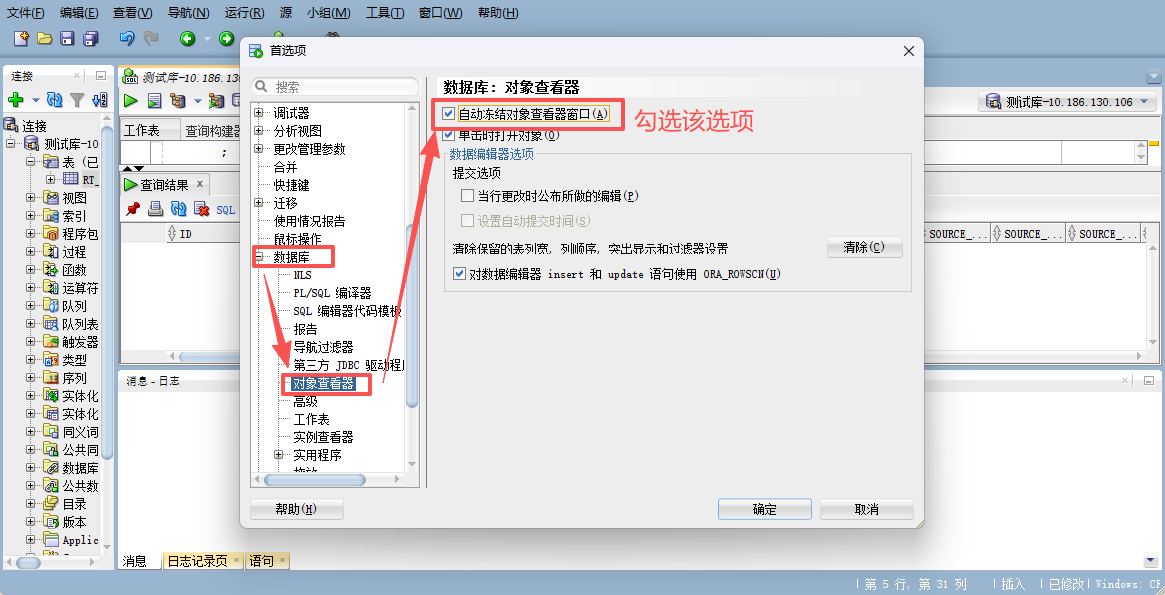Run statement with green play icon
1165x595 pixels.
pyautogui.click(x=131, y=100)
